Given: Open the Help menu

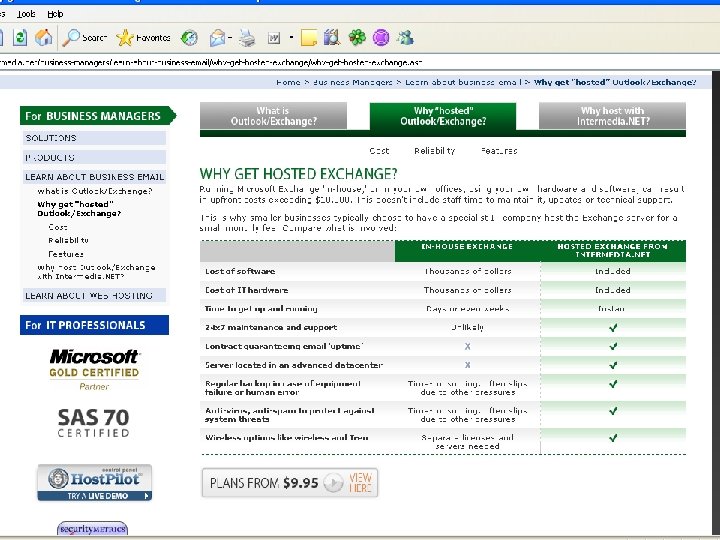Looking at the screenshot, I should 55,14.
